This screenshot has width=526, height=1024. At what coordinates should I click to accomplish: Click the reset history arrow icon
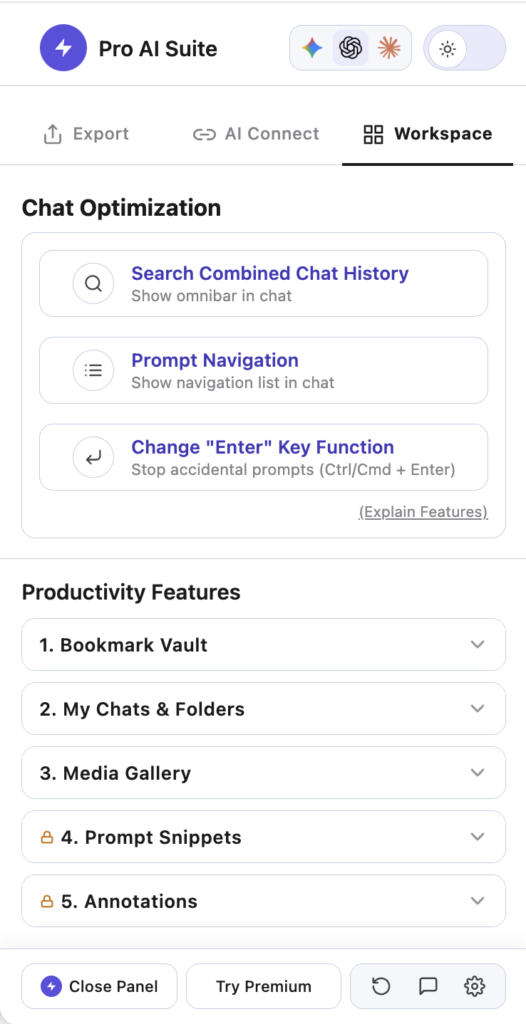(x=381, y=986)
